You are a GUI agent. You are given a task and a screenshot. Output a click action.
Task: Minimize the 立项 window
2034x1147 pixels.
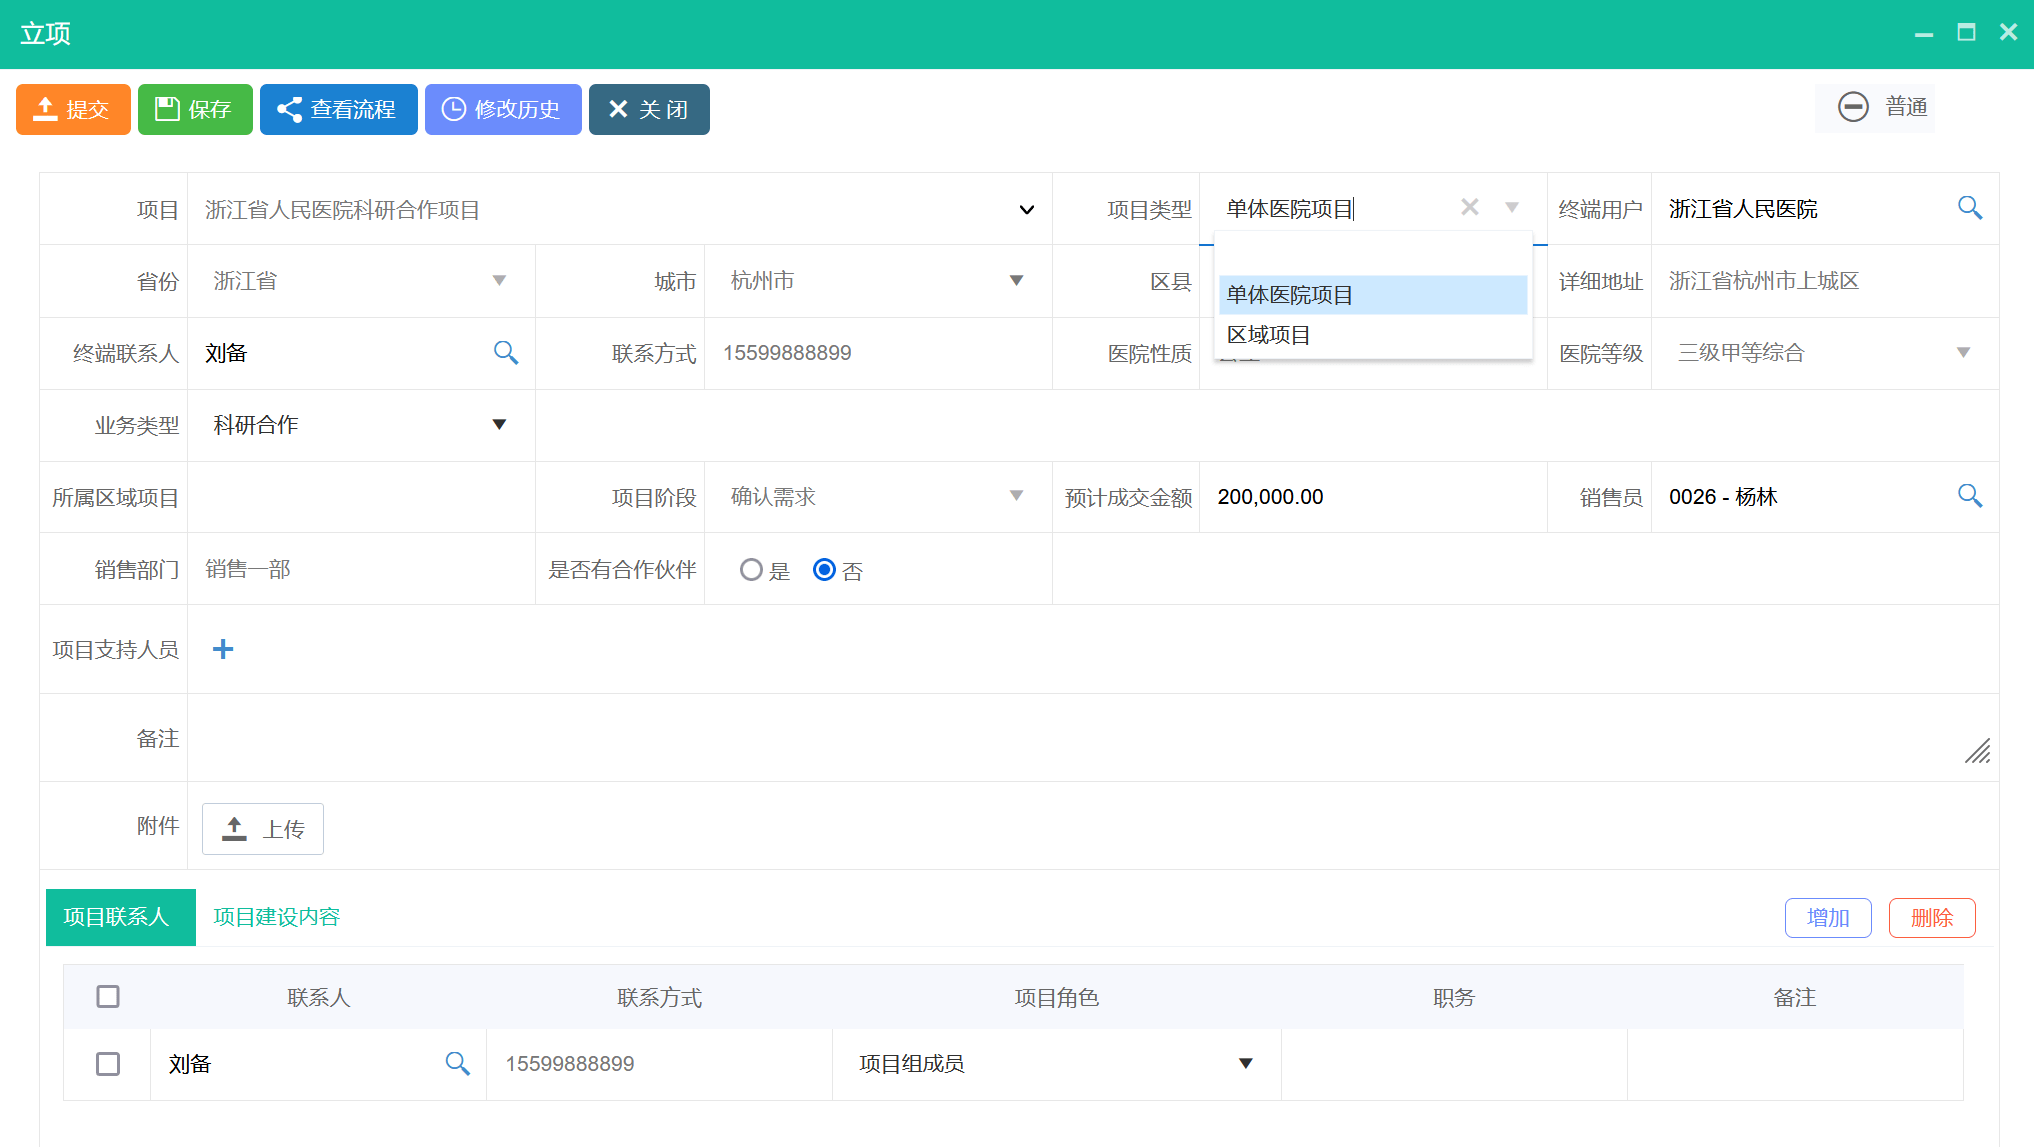tap(1924, 33)
